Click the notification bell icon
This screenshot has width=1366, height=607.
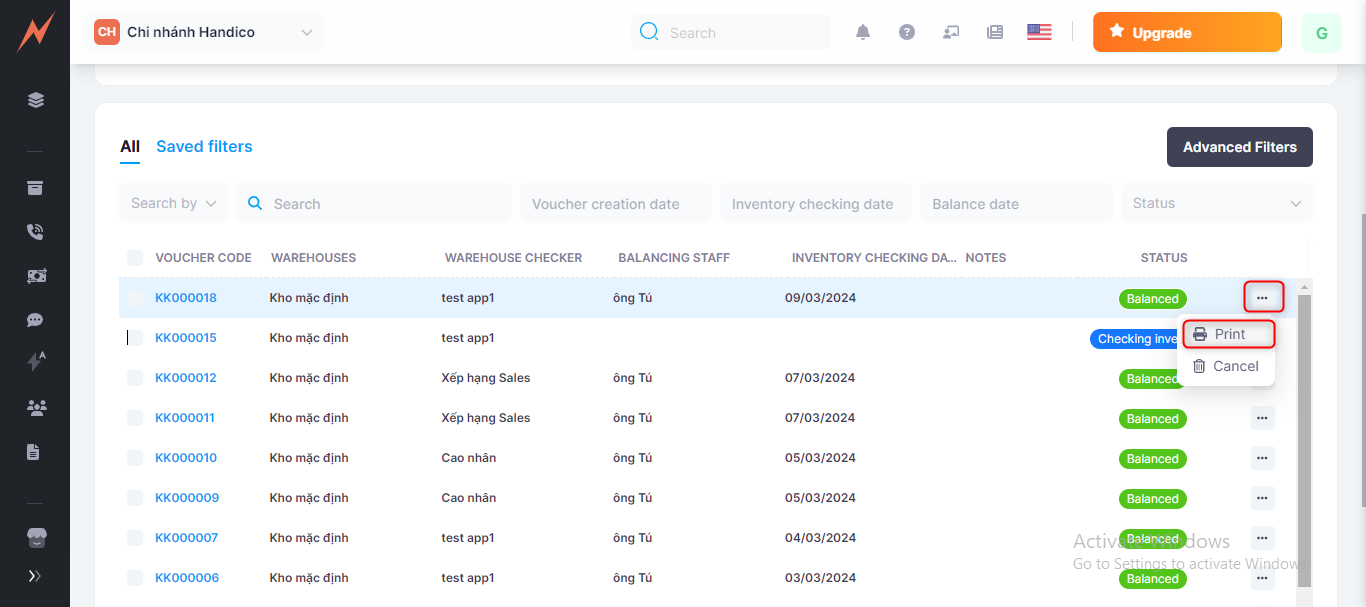863,32
